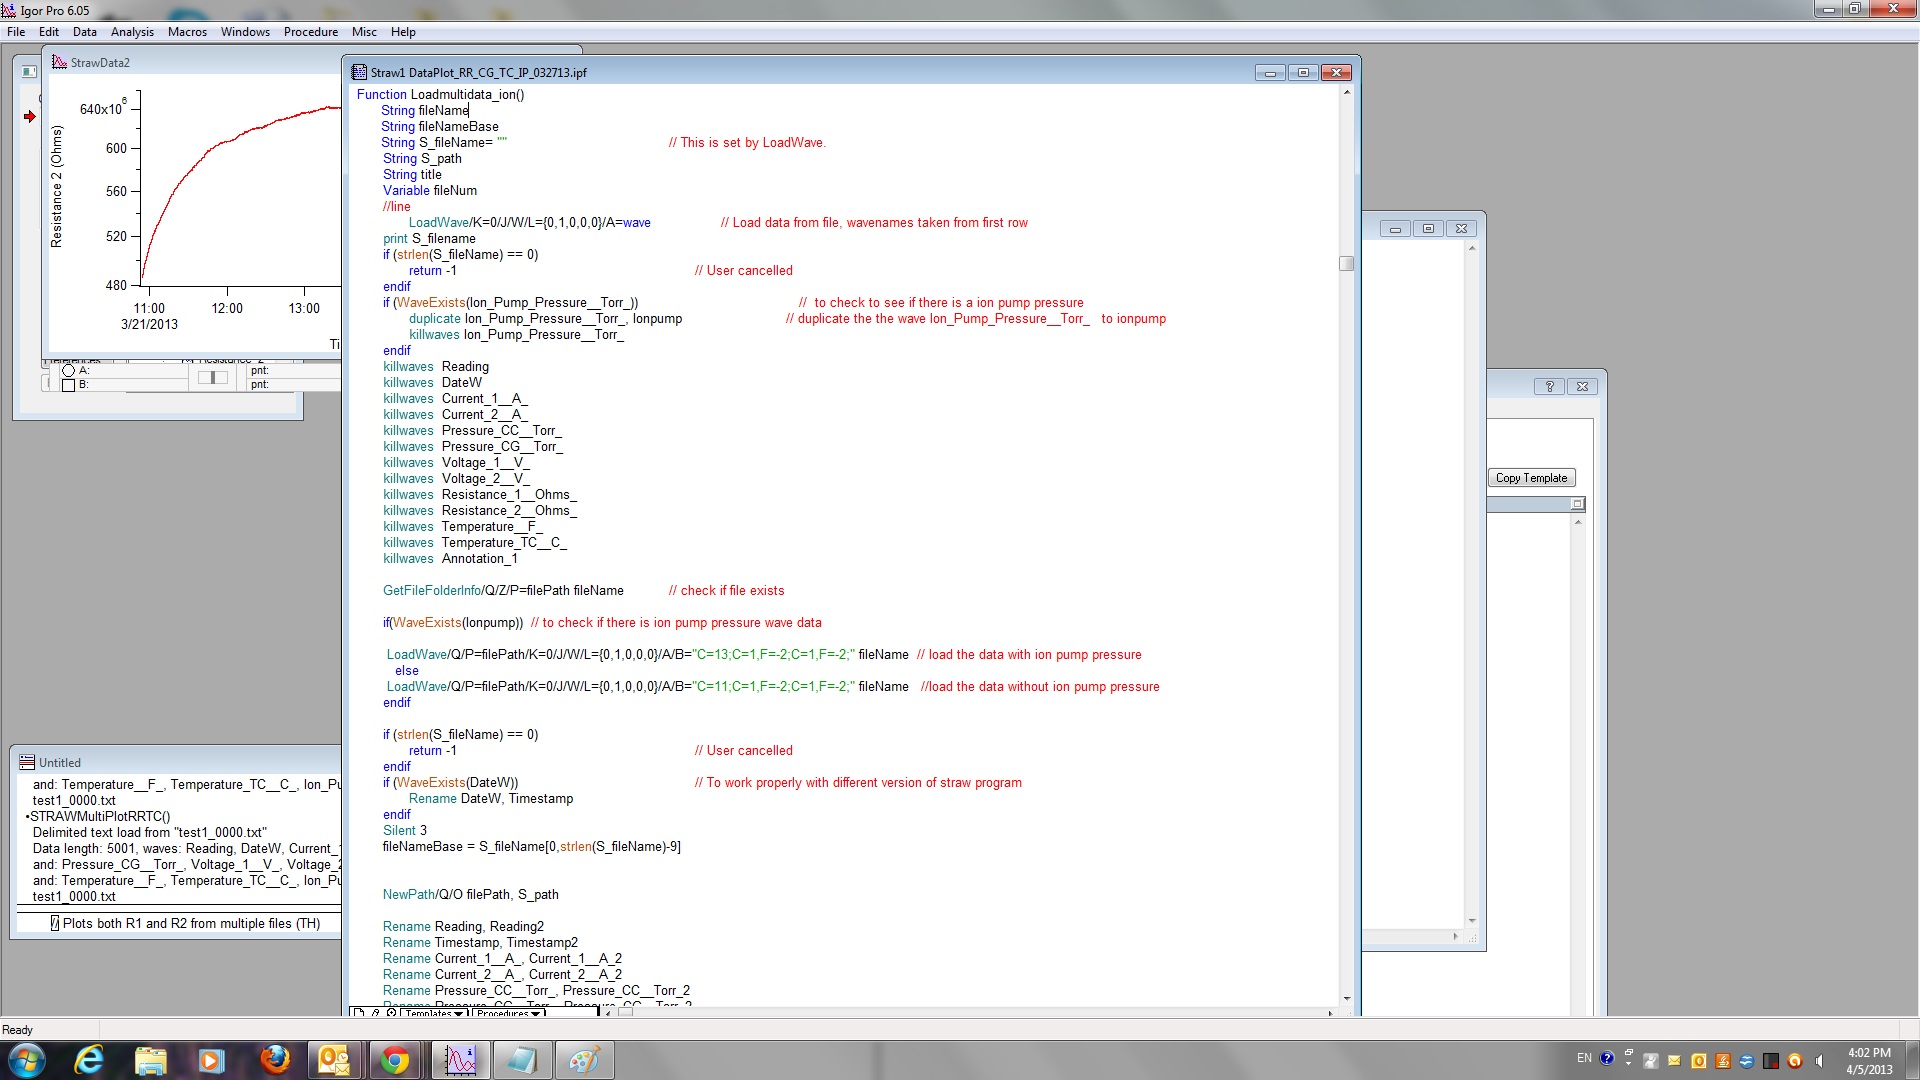Open Windows Media Player from the taskbar

tap(211, 1060)
